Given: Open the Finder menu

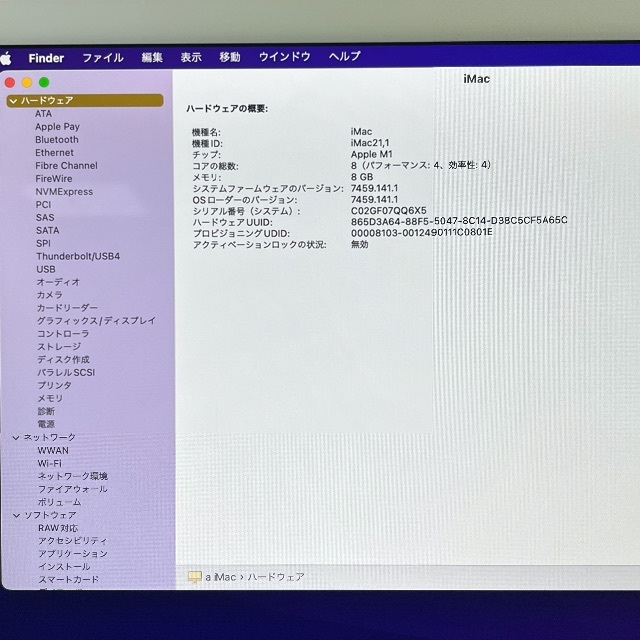Looking at the screenshot, I should [x=46, y=58].
